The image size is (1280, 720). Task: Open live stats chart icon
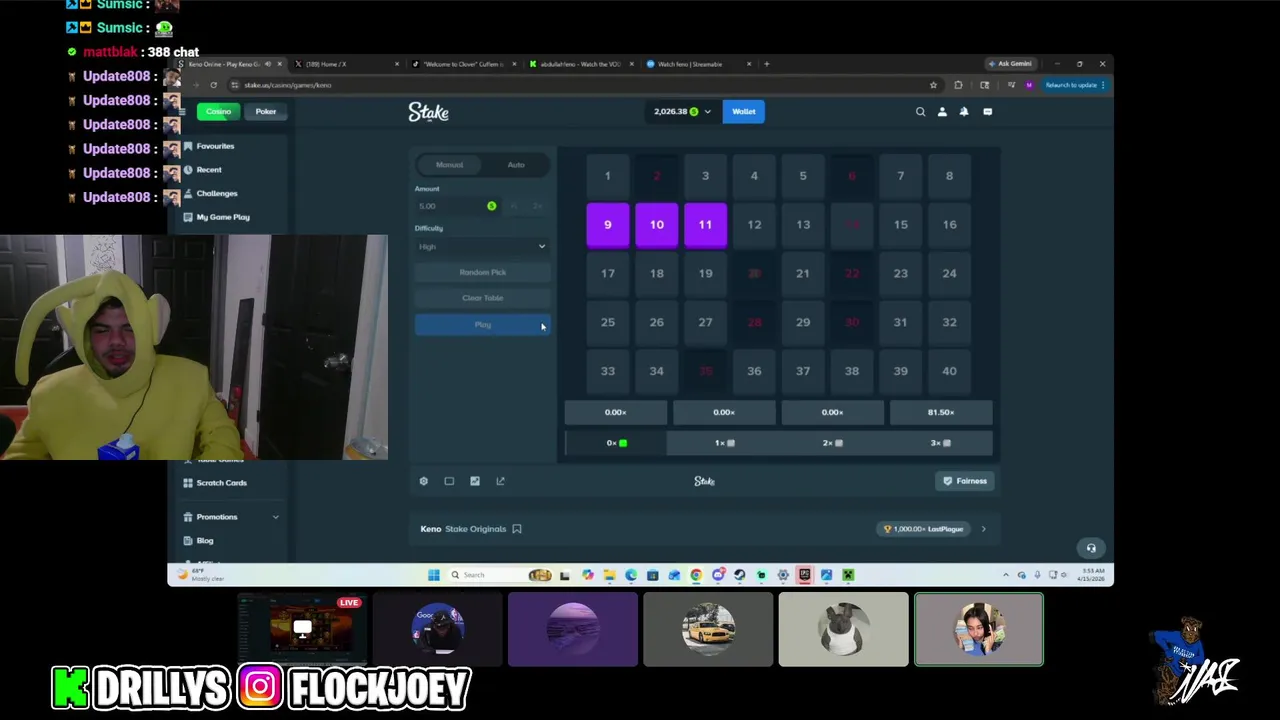click(x=475, y=481)
